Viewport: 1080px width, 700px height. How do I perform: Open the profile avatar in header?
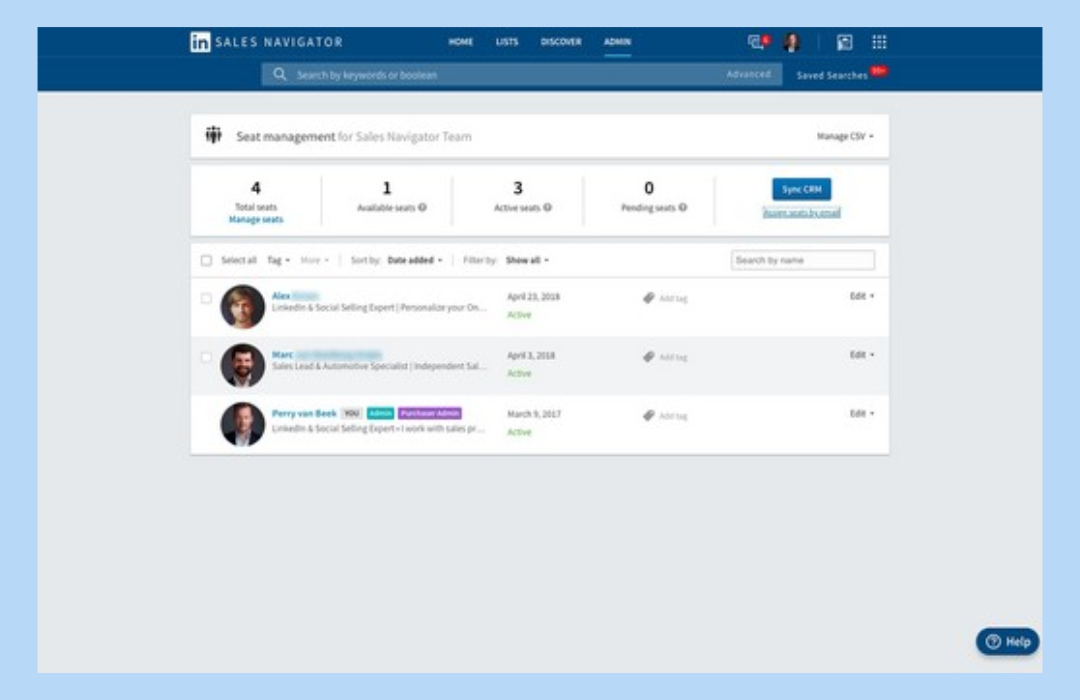pyautogui.click(x=792, y=42)
